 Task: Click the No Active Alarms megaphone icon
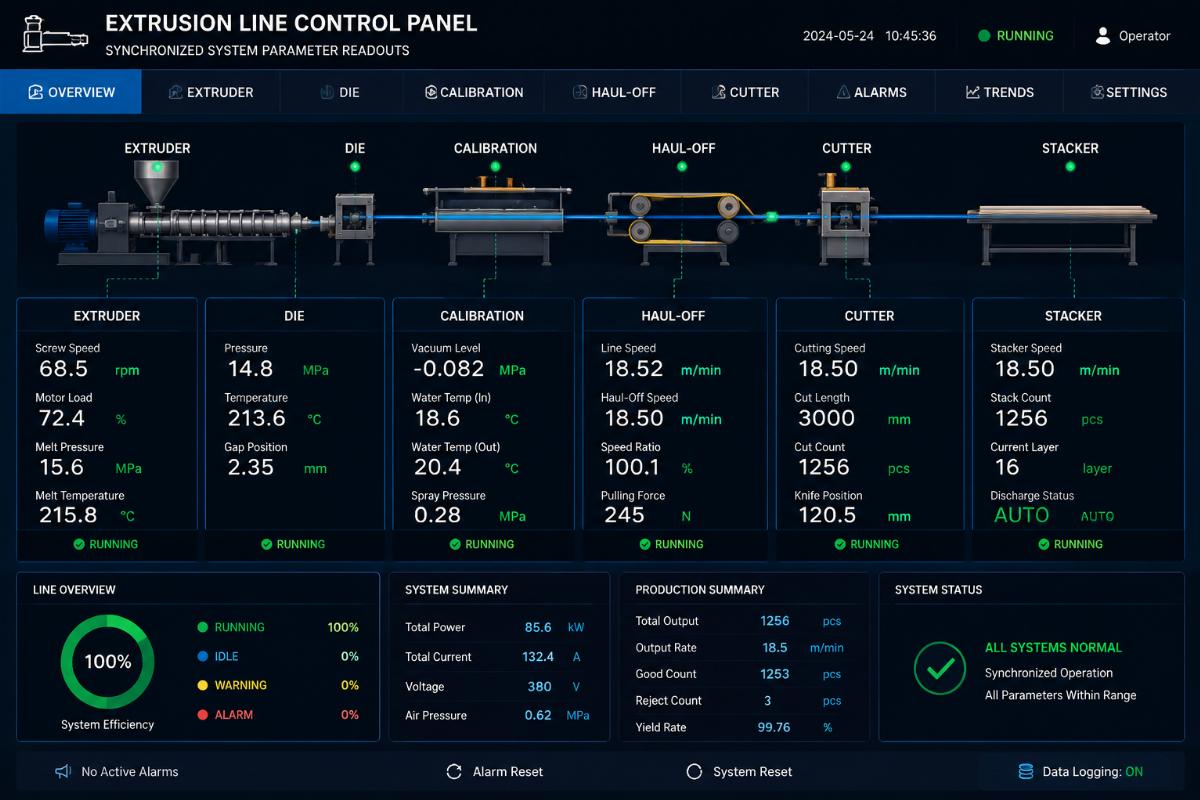(x=63, y=771)
